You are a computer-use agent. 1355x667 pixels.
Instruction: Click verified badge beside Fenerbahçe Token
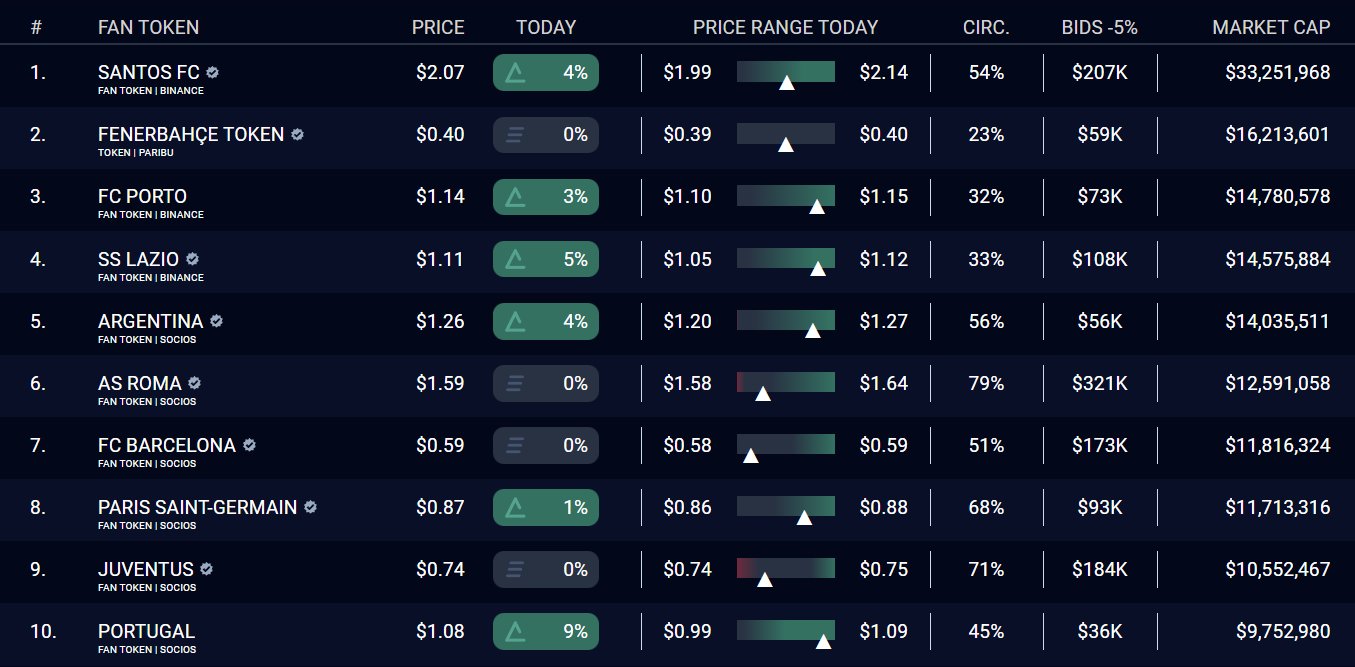tap(297, 135)
